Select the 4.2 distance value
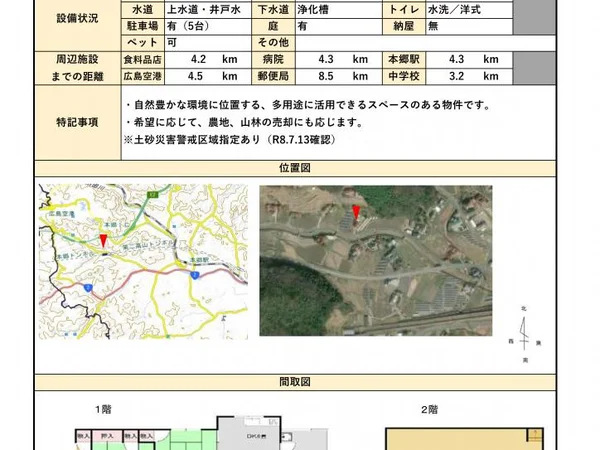Viewport: 600px width, 450px height. (198, 59)
